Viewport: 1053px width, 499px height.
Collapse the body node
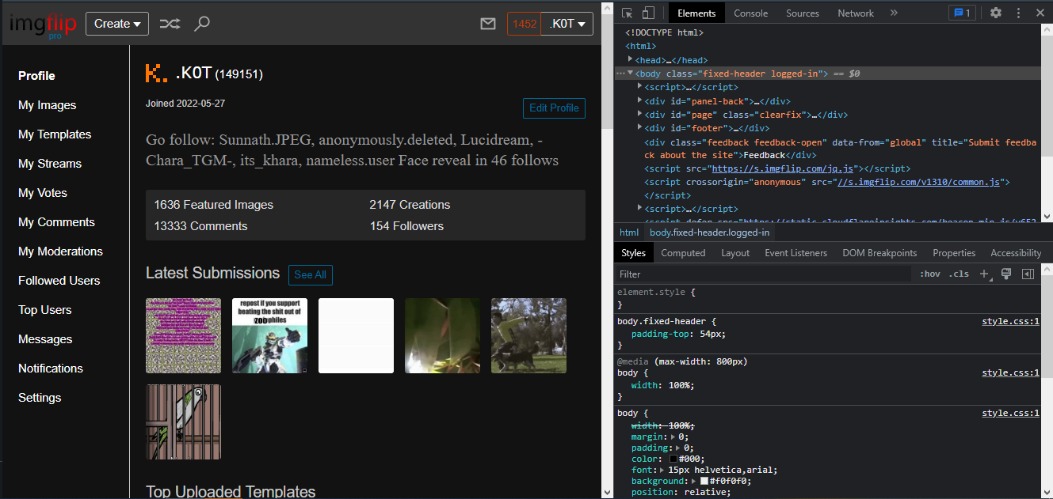click(630, 73)
